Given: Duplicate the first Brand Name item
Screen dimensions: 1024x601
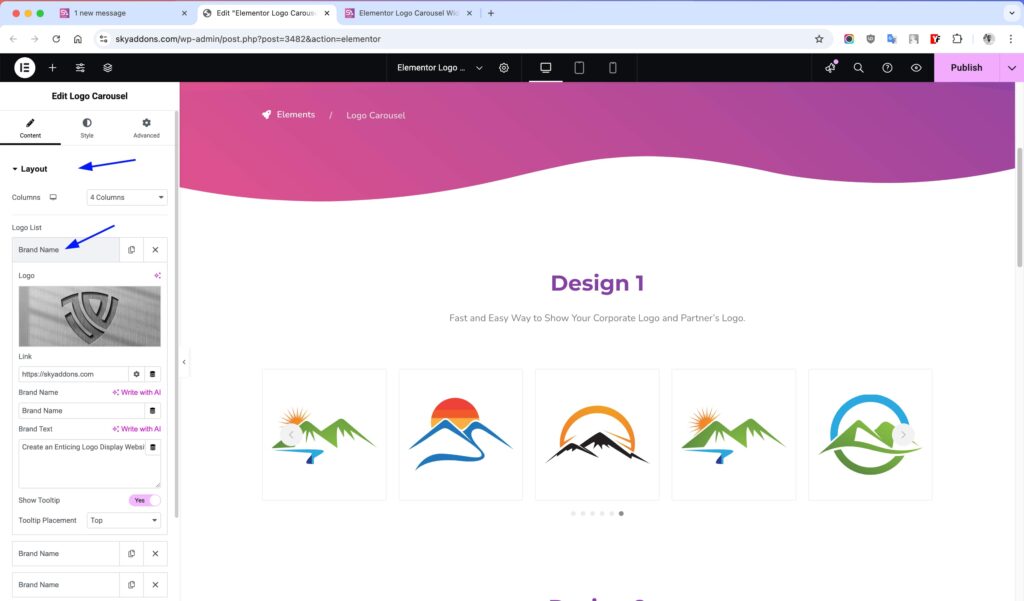Looking at the screenshot, I should point(131,250).
